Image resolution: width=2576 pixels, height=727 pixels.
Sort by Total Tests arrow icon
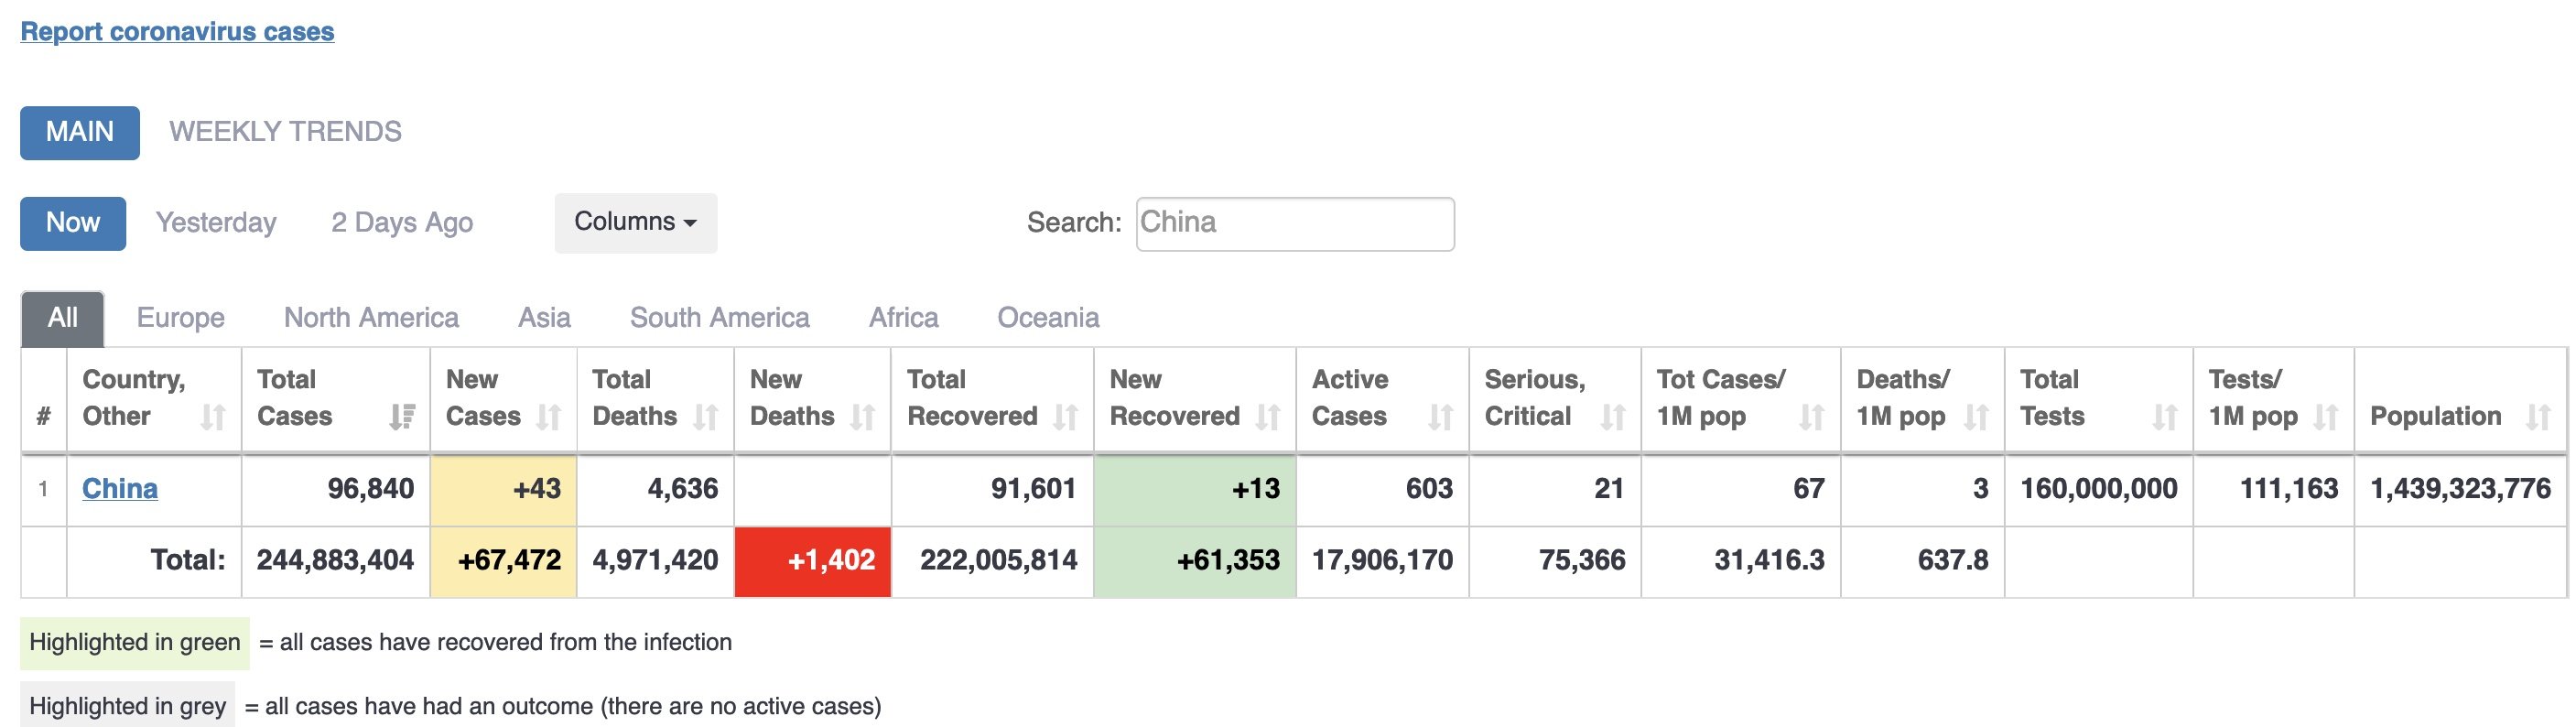[2166, 417]
